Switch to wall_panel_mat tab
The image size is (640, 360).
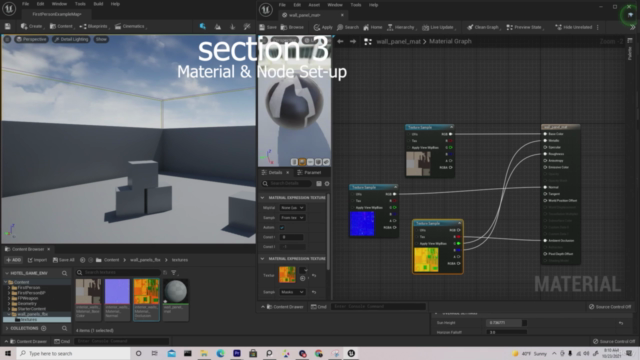pyautogui.click(x=304, y=15)
